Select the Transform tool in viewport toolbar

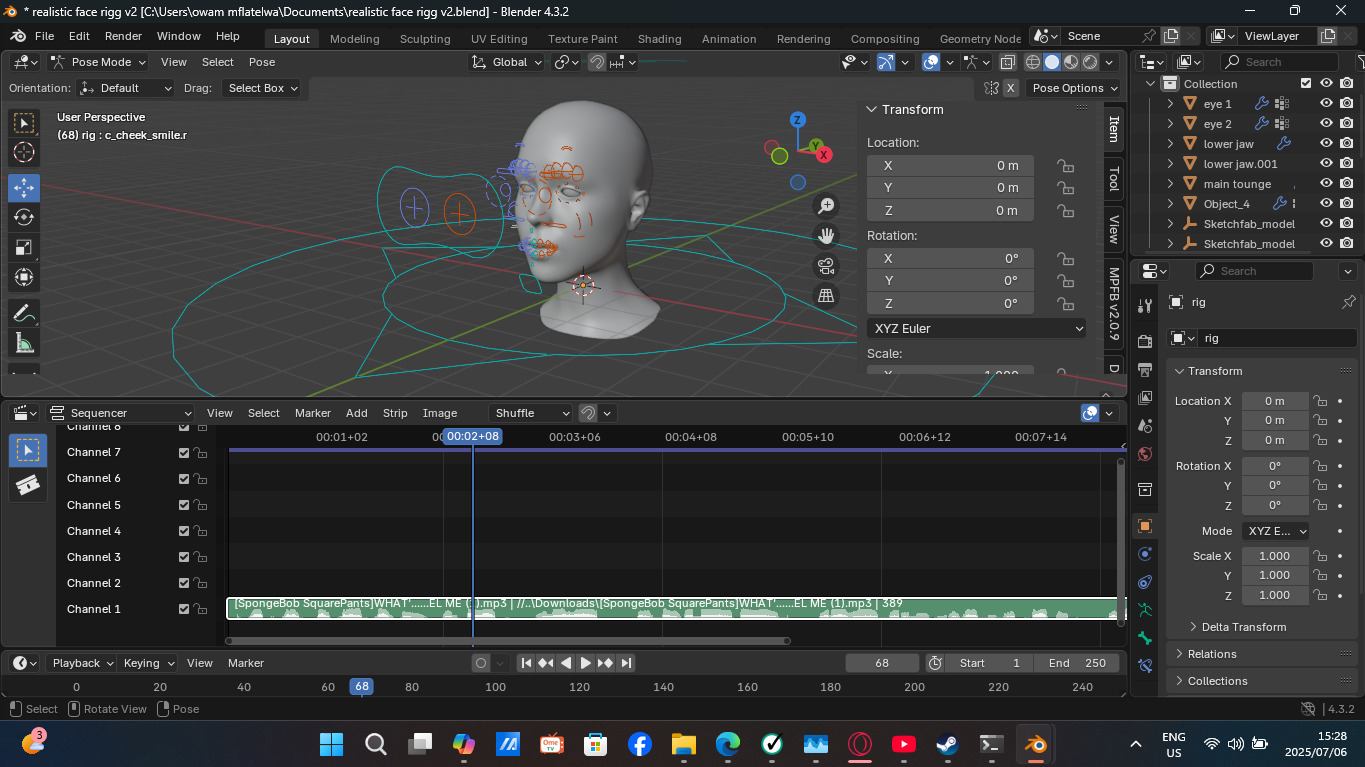coord(24,277)
